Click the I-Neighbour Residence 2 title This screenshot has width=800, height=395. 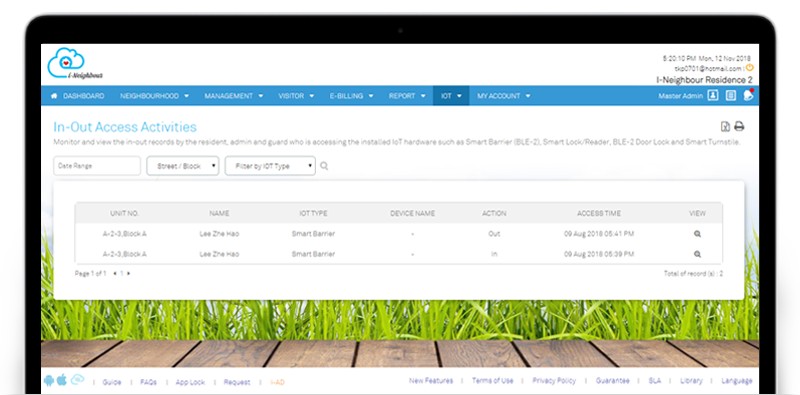tap(704, 80)
